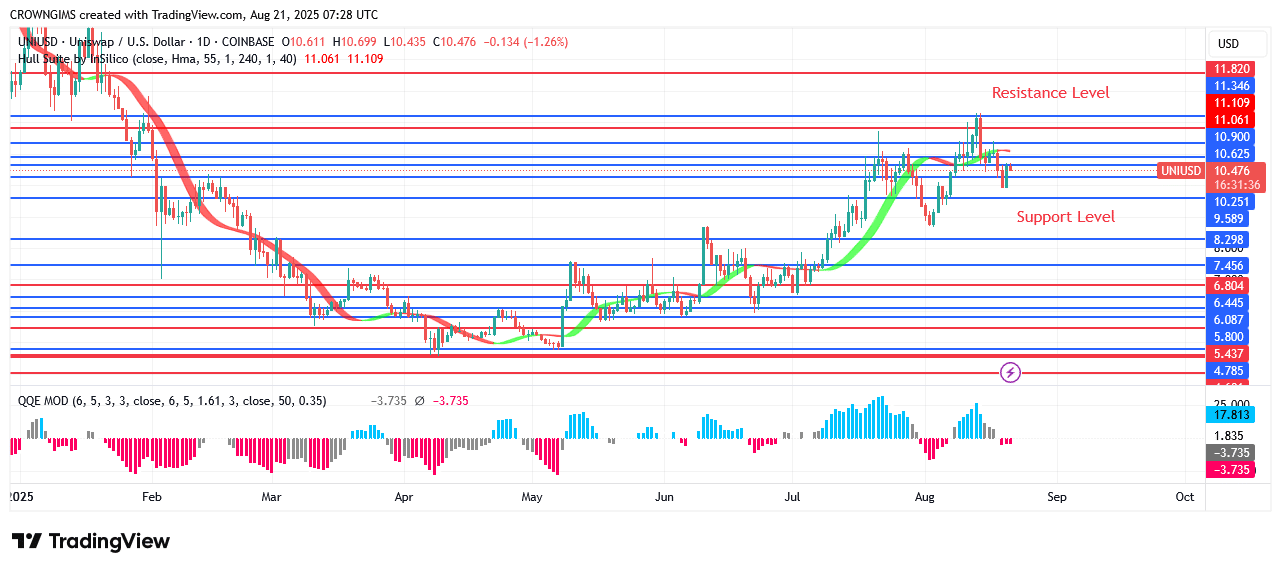Viewport: 1281px width, 571px height.
Task: Click the May label on time axis
Action: pyautogui.click(x=532, y=497)
